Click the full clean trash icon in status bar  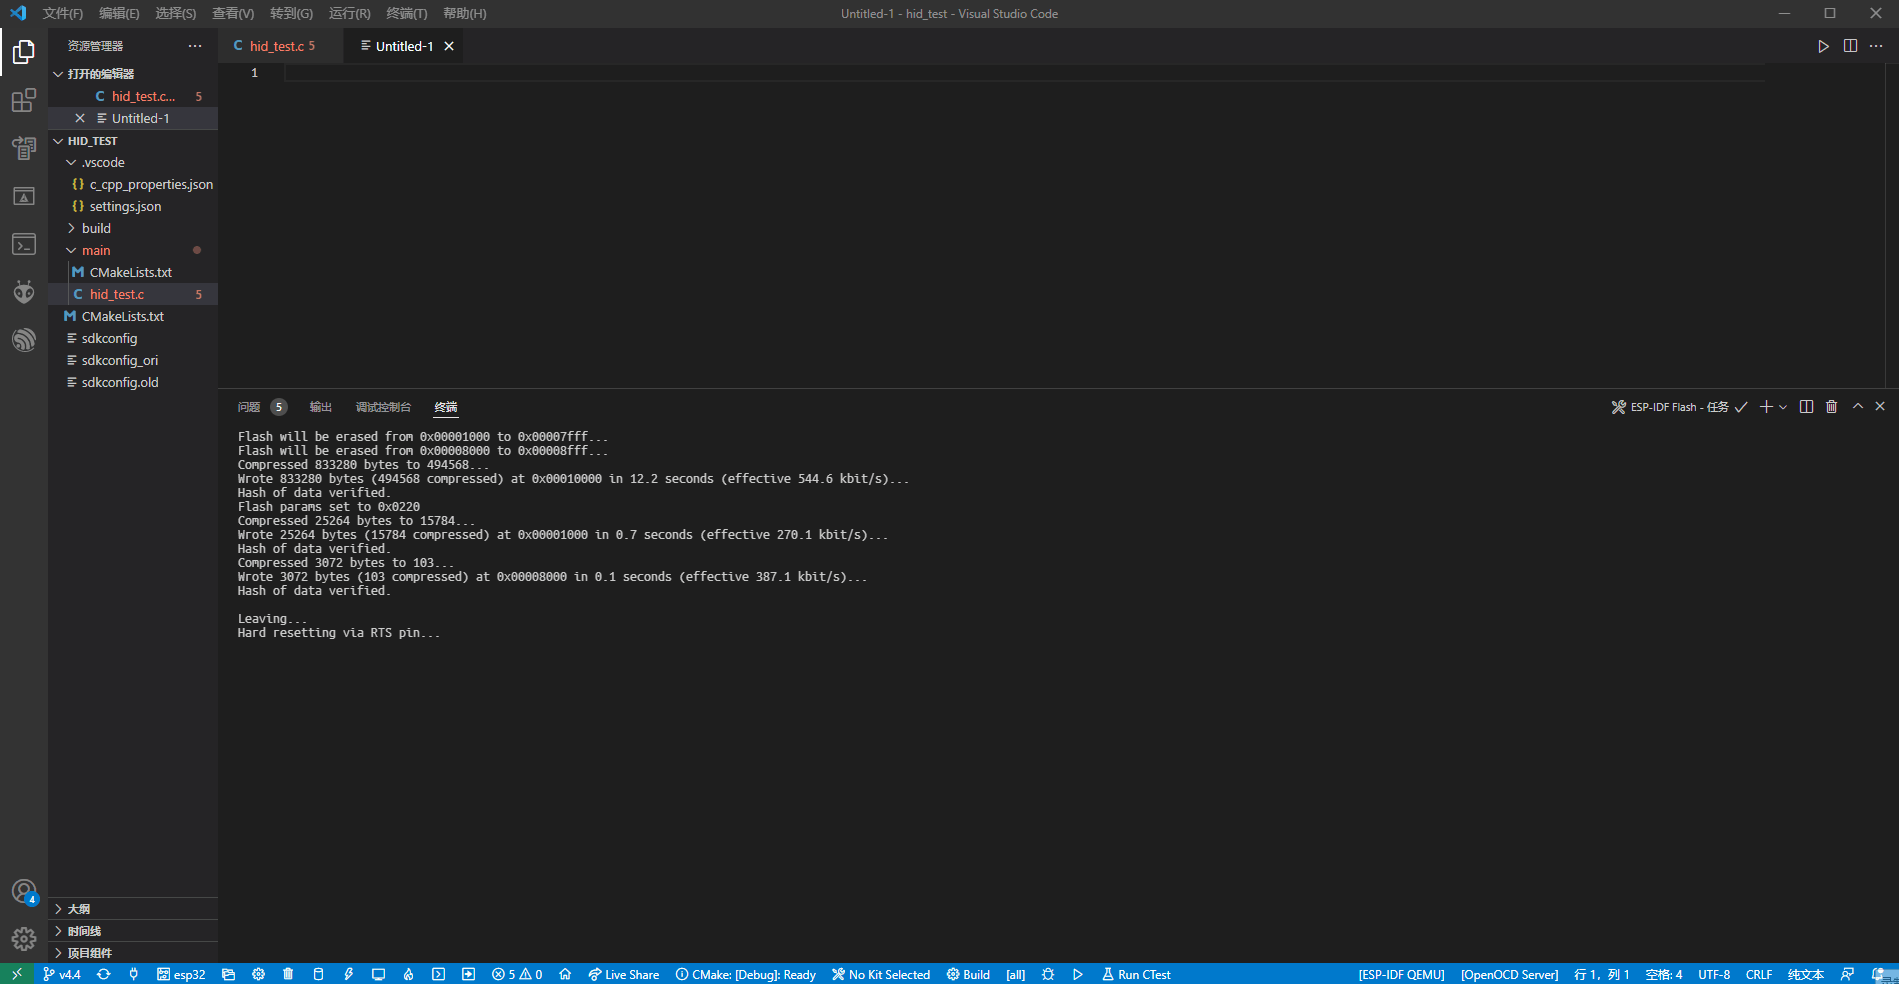[288, 973]
